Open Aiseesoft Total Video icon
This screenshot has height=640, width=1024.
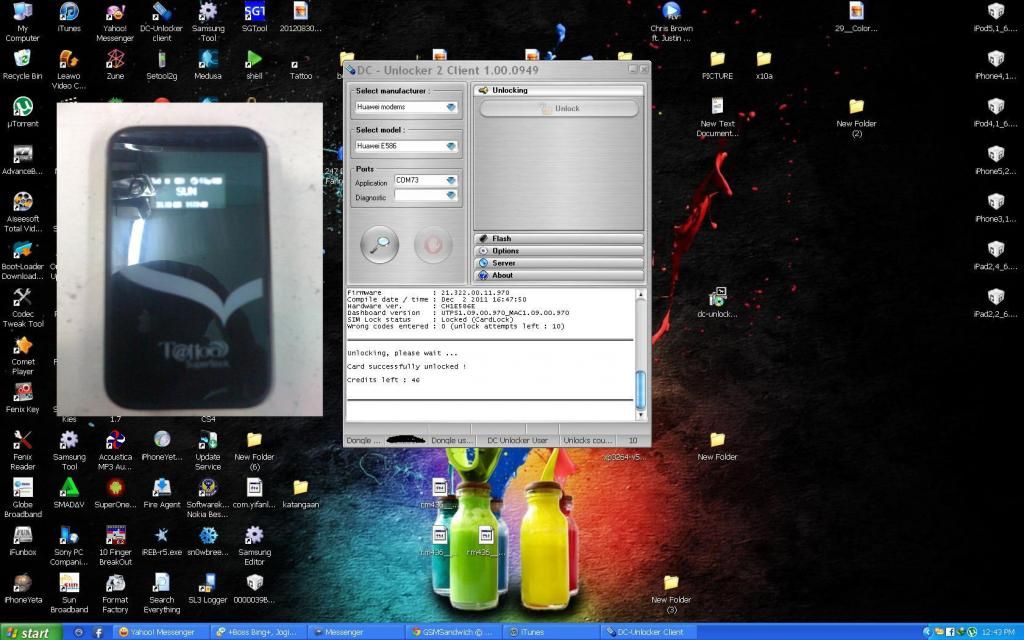coord(22,213)
